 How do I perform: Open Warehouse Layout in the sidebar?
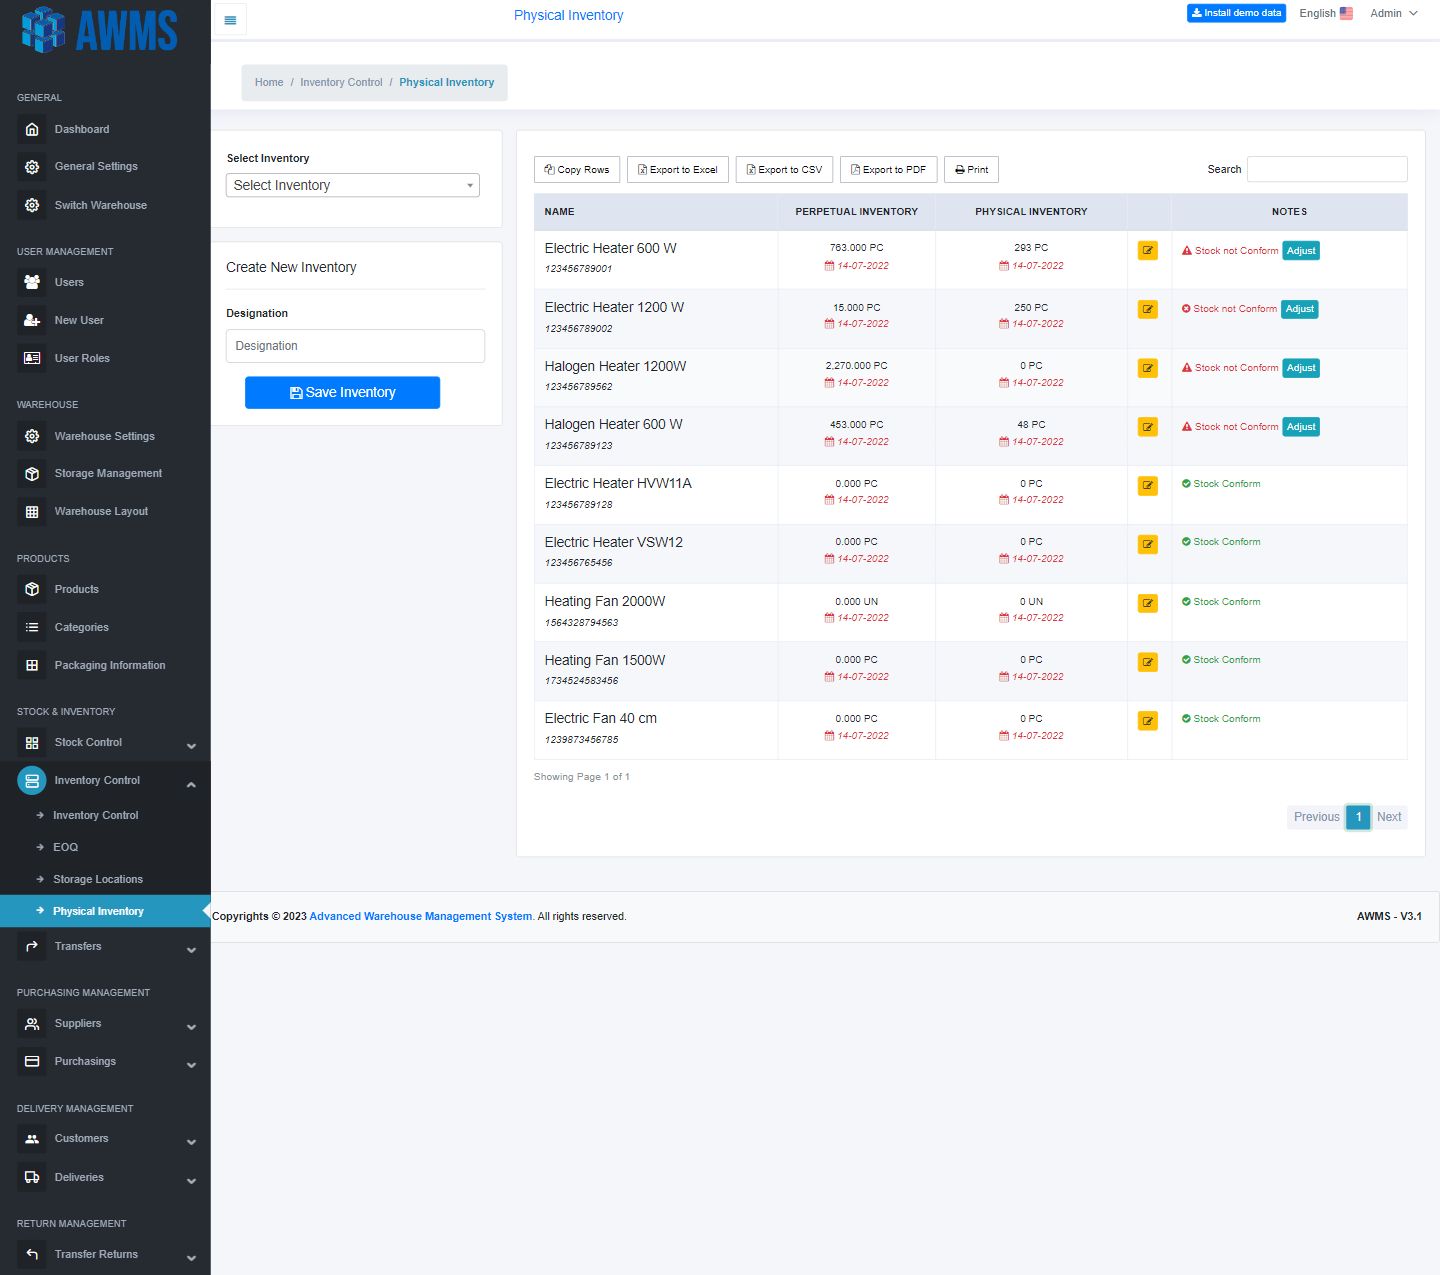pos(101,511)
